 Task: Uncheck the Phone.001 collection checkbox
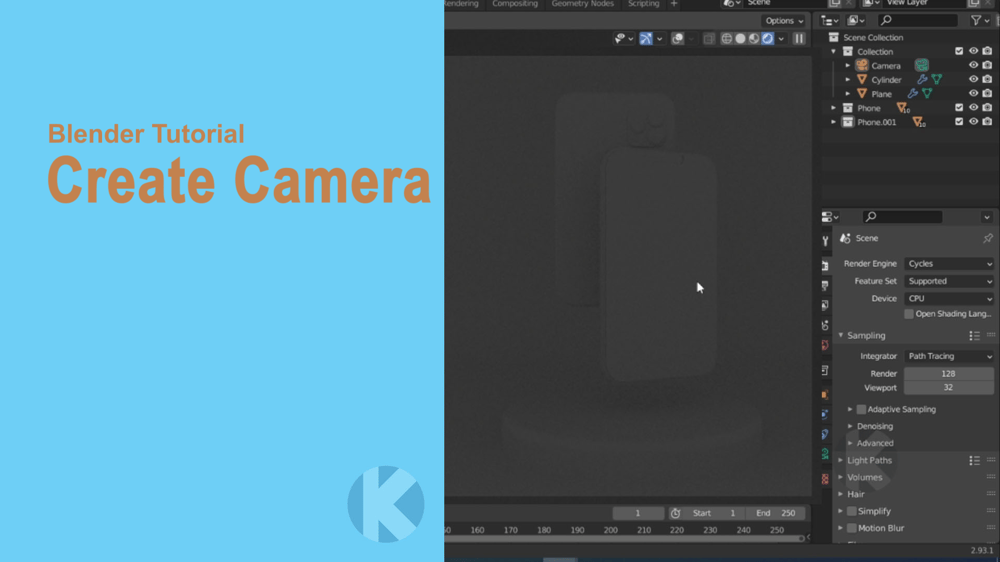tap(959, 122)
